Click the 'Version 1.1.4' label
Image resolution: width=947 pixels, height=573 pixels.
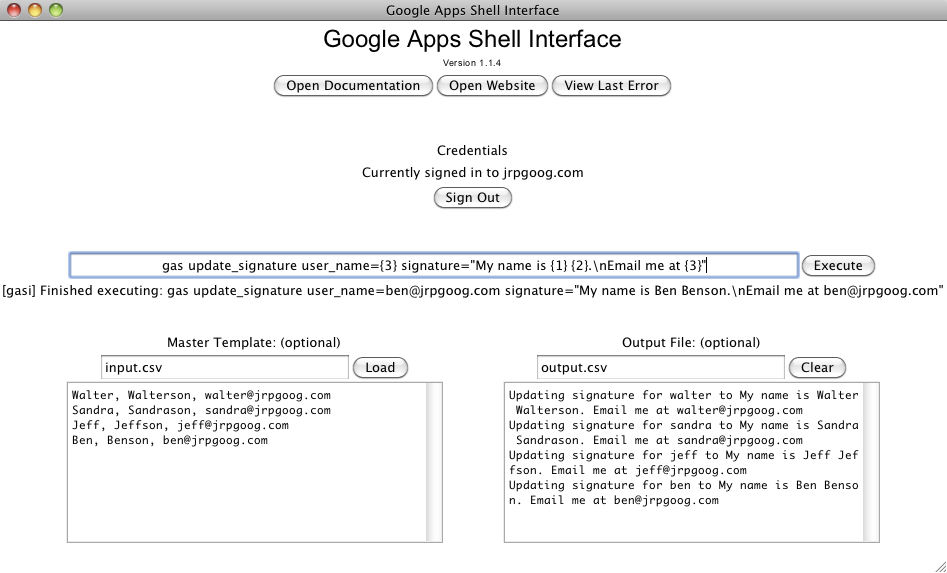472,63
